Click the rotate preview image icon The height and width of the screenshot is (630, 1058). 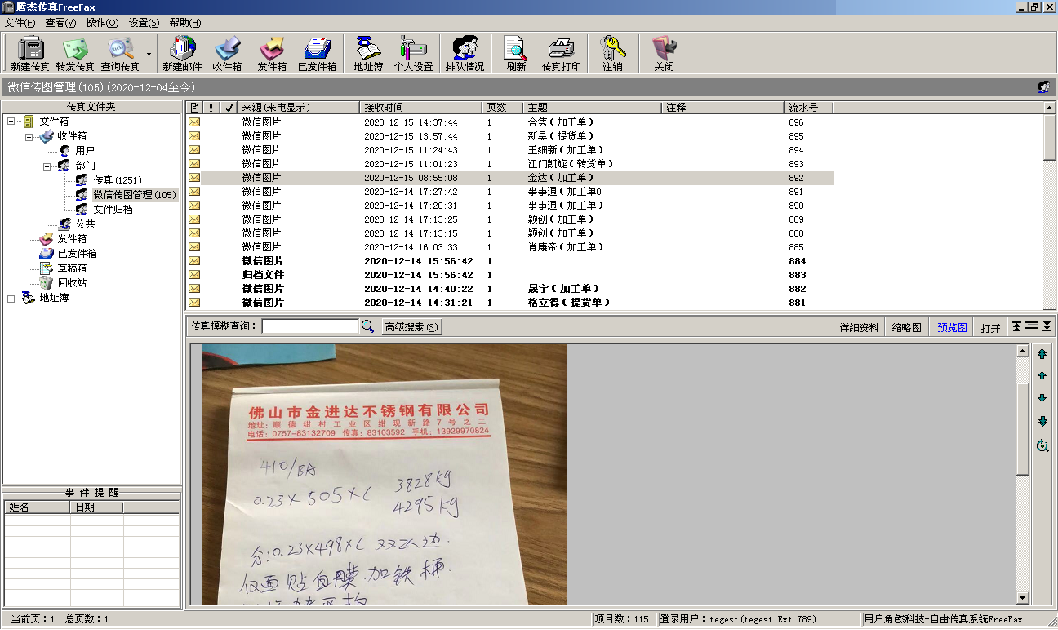pos(1042,446)
